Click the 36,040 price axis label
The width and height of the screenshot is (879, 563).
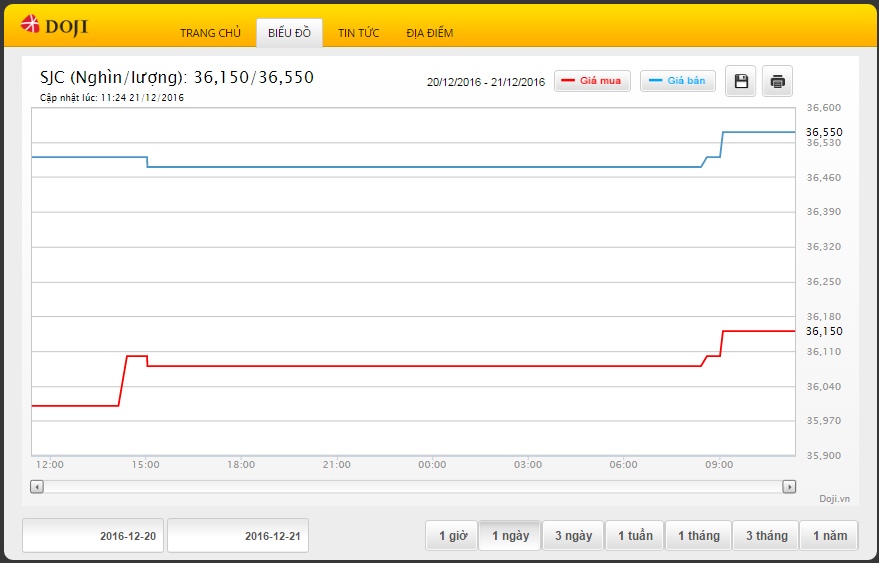point(824,386)
